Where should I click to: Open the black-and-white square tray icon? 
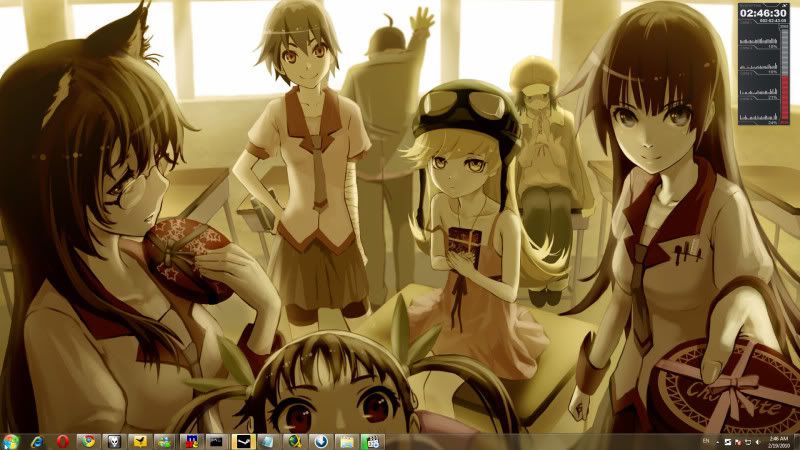click(x=728, y=442)
